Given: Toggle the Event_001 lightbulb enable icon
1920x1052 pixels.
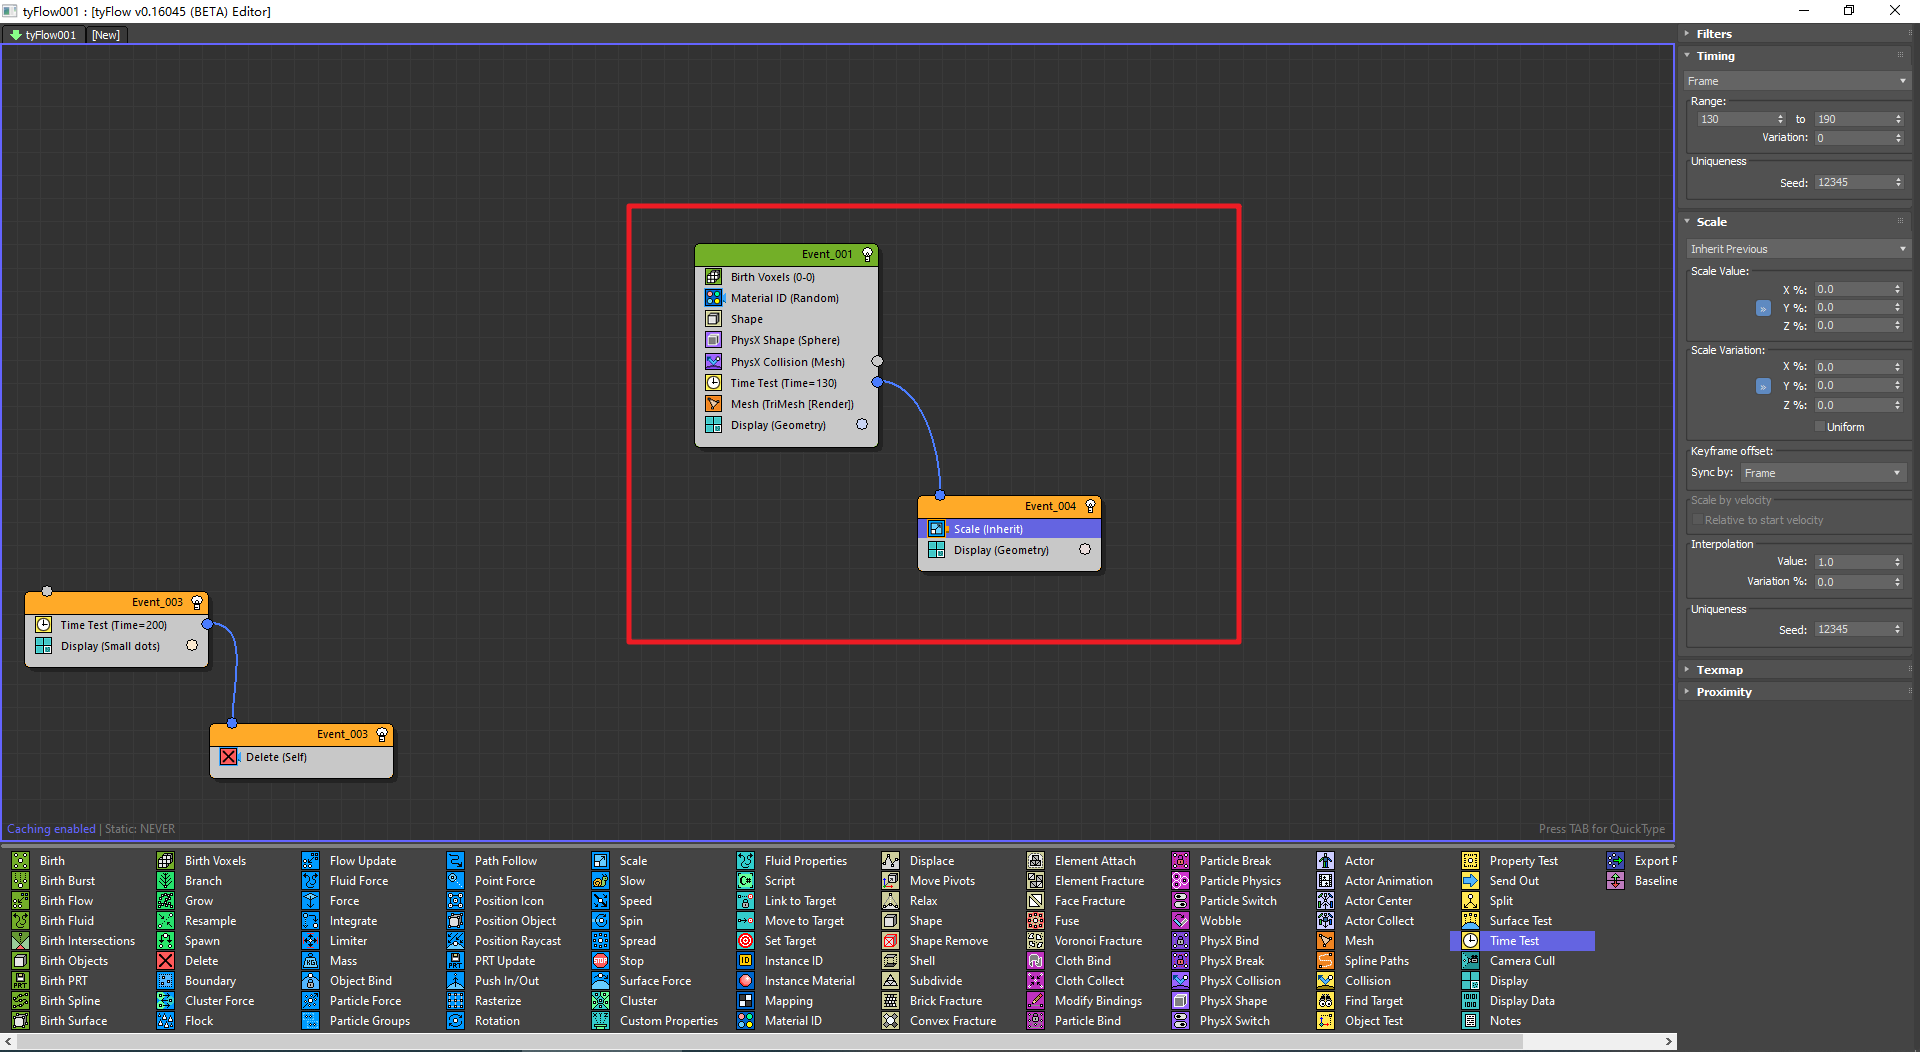Looking at the screenshot, I should [x=868, y=255].
